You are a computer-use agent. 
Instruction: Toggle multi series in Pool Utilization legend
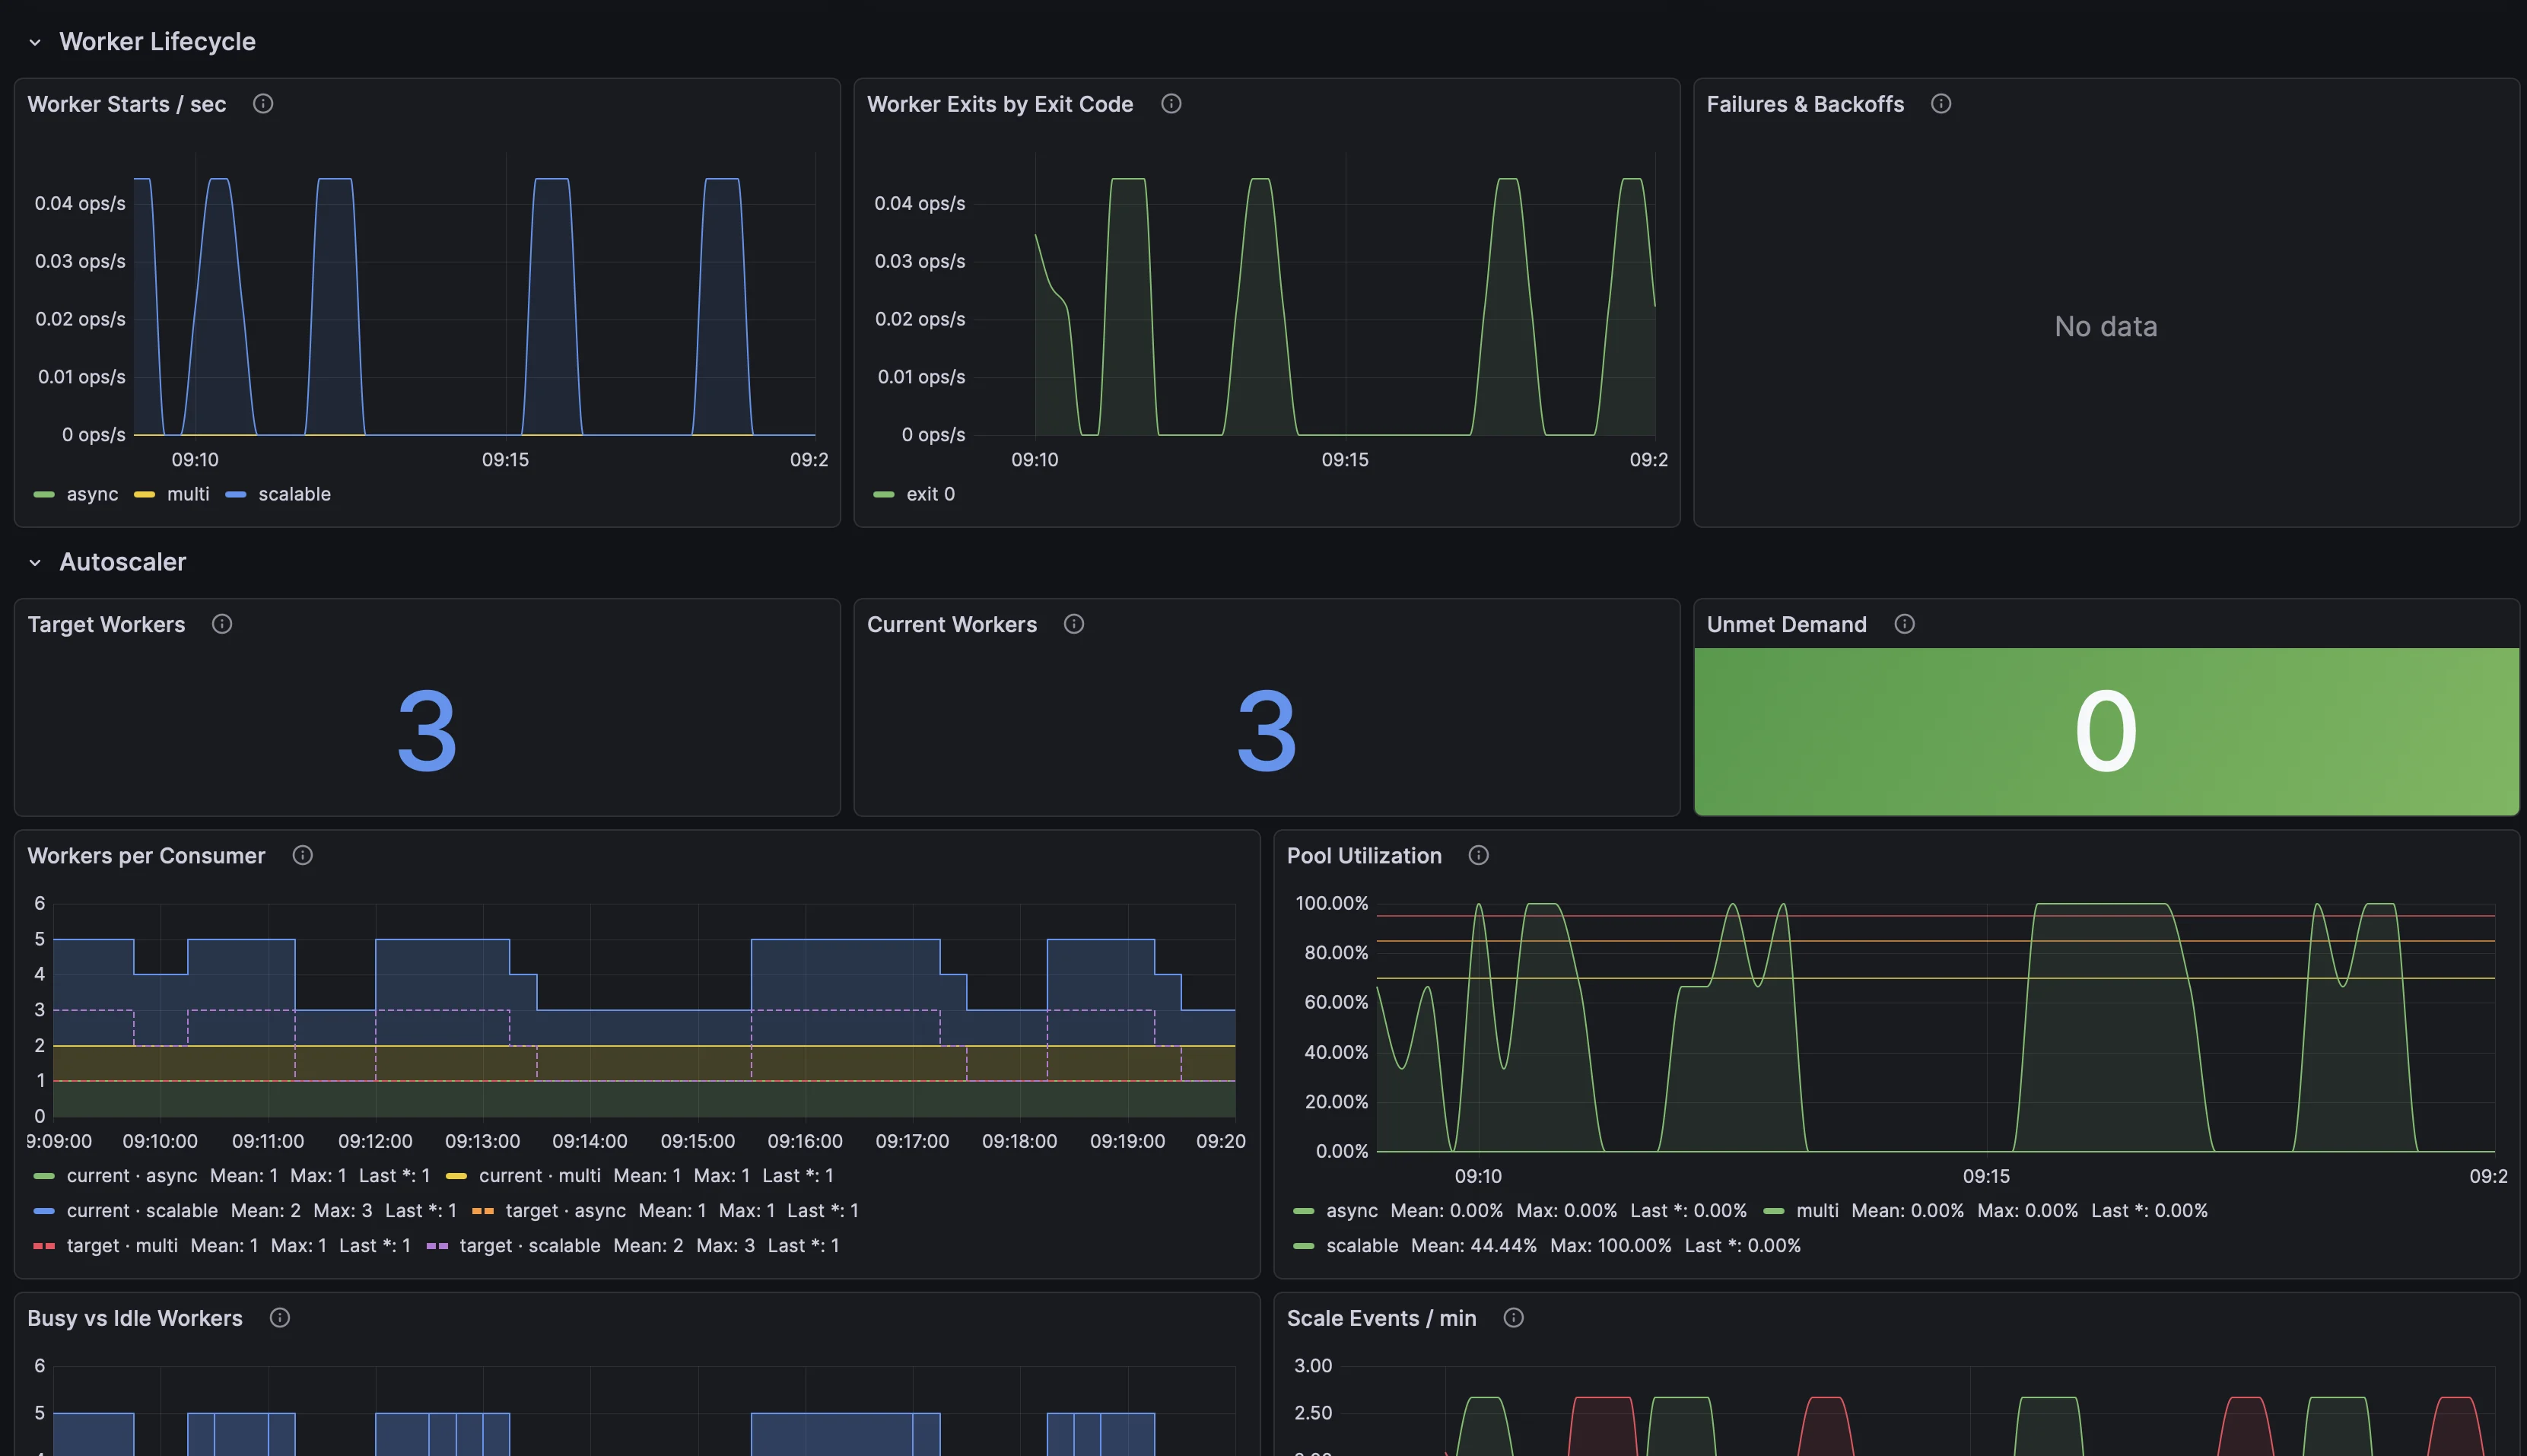pyautogui.click(x=1817, y=1211)
